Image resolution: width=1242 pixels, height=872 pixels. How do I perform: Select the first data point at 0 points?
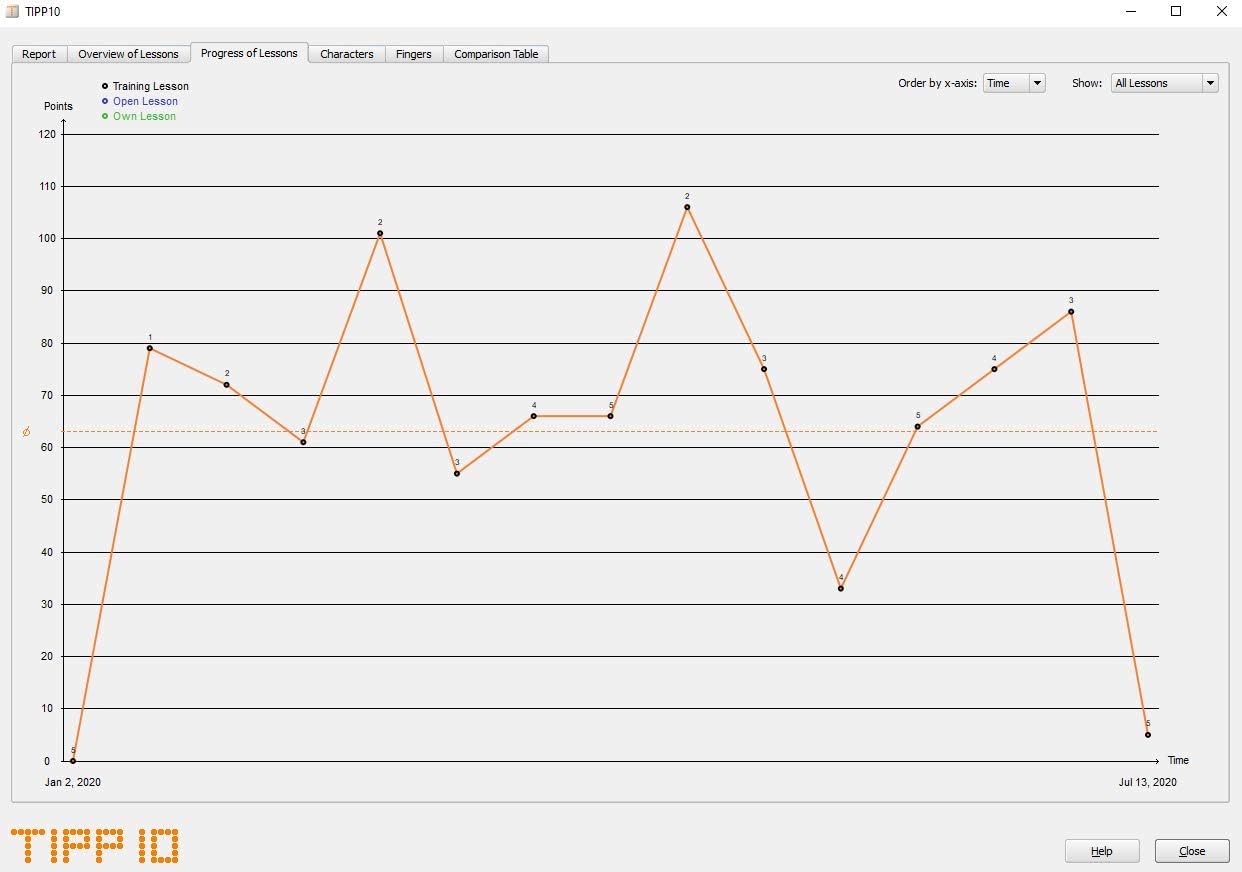click(73, 760)
